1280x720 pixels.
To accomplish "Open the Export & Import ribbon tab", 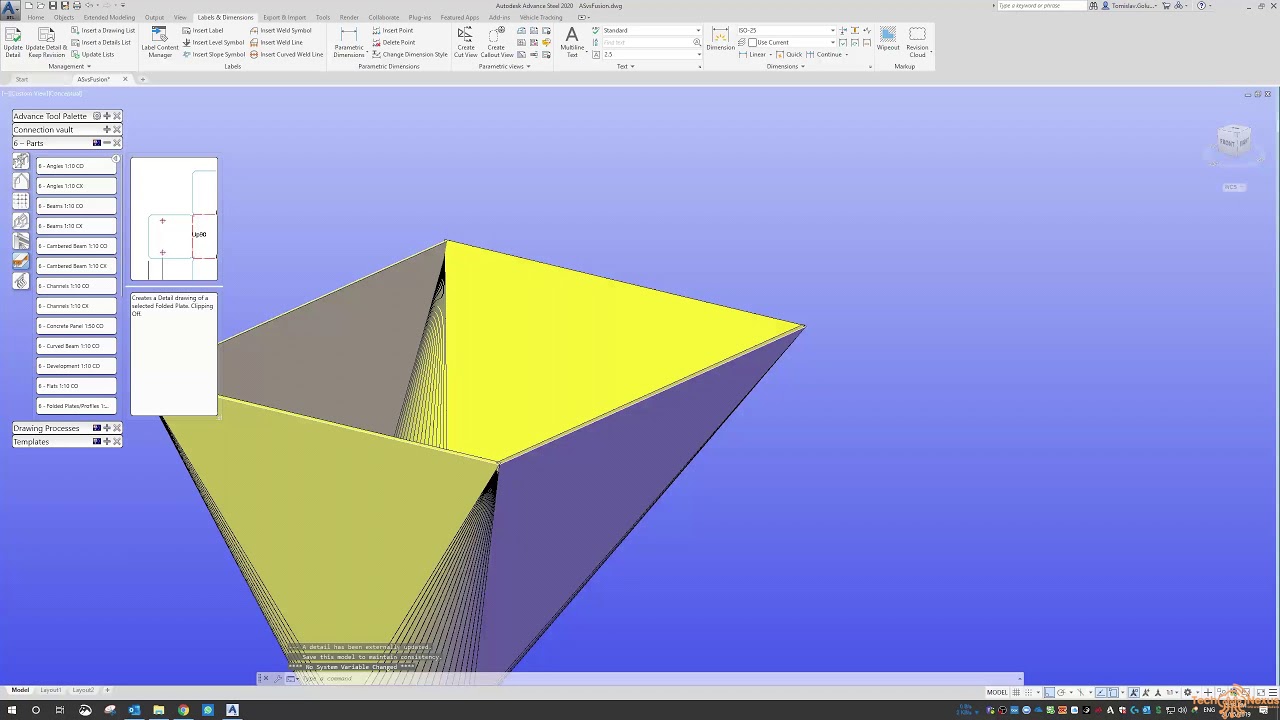I will [x=284, y=17].
